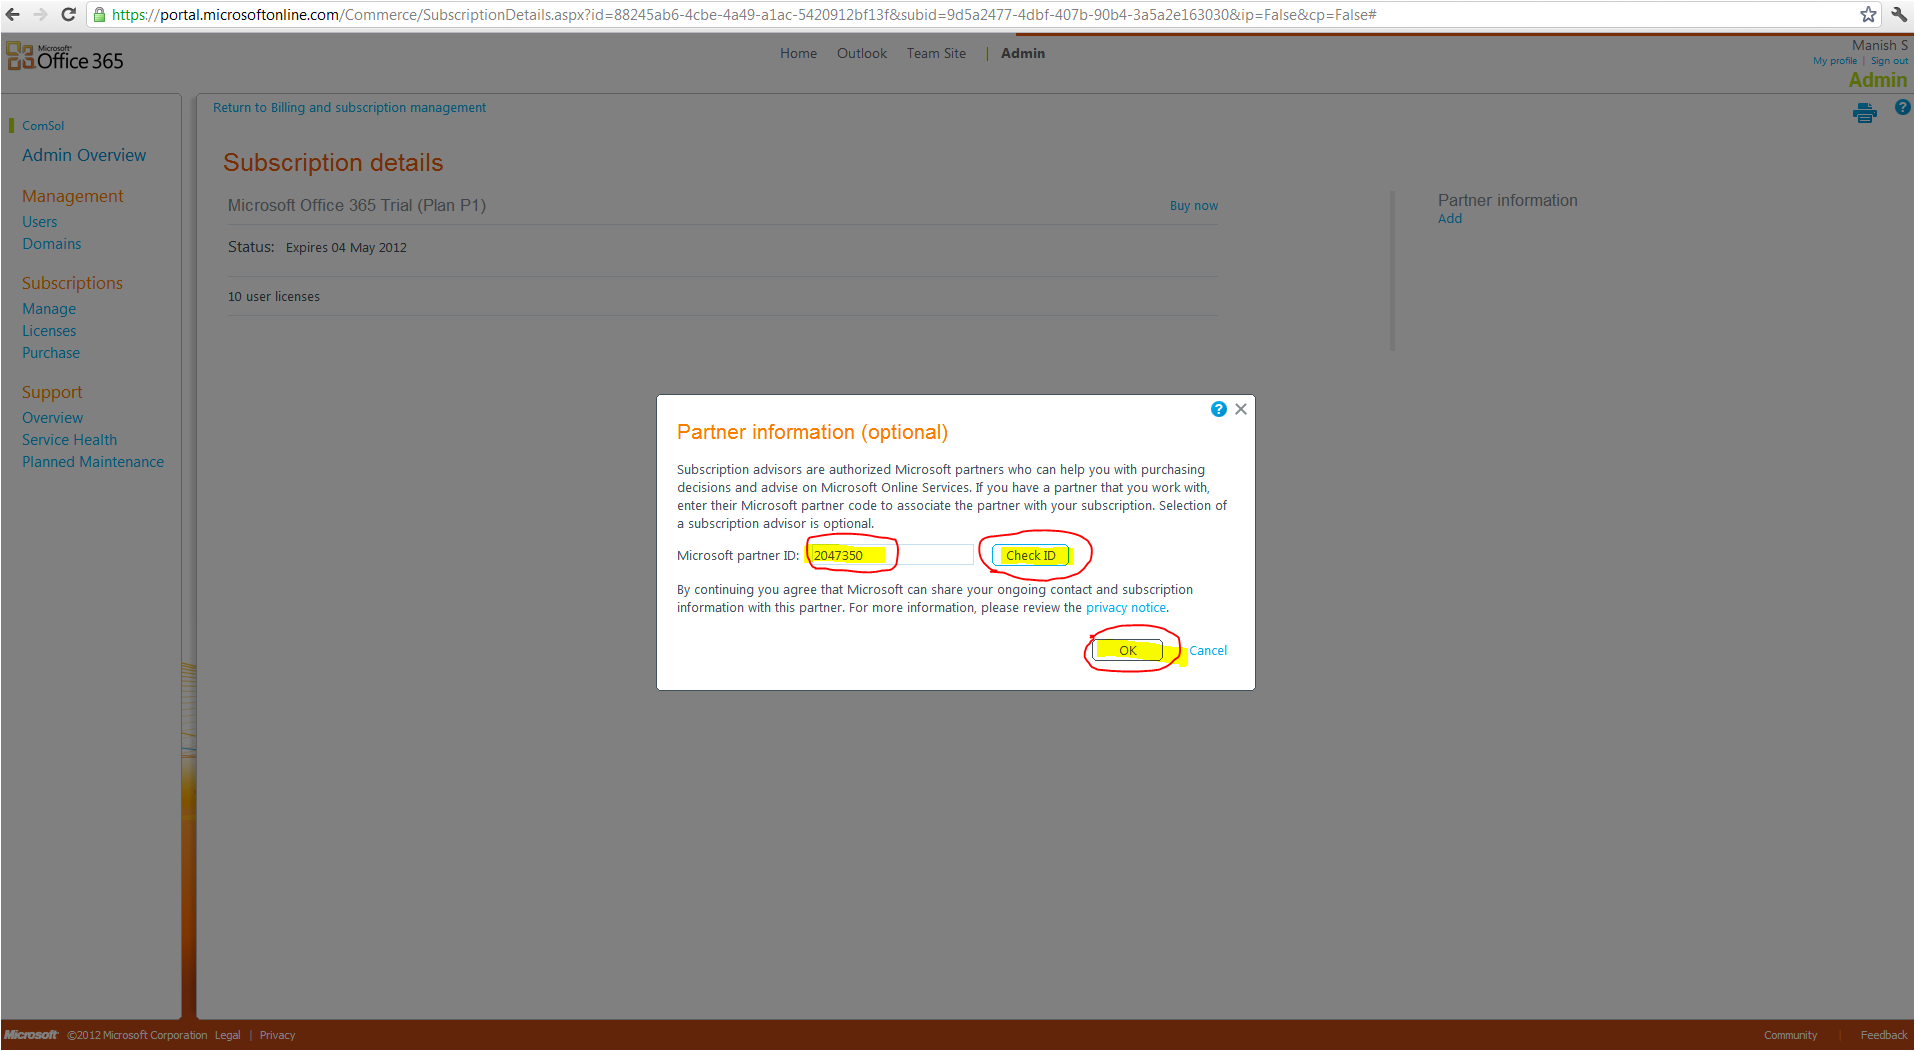Click the Office 365 logo
The height and width of the screenshot is (1051, 1915).
pos(66,59)
